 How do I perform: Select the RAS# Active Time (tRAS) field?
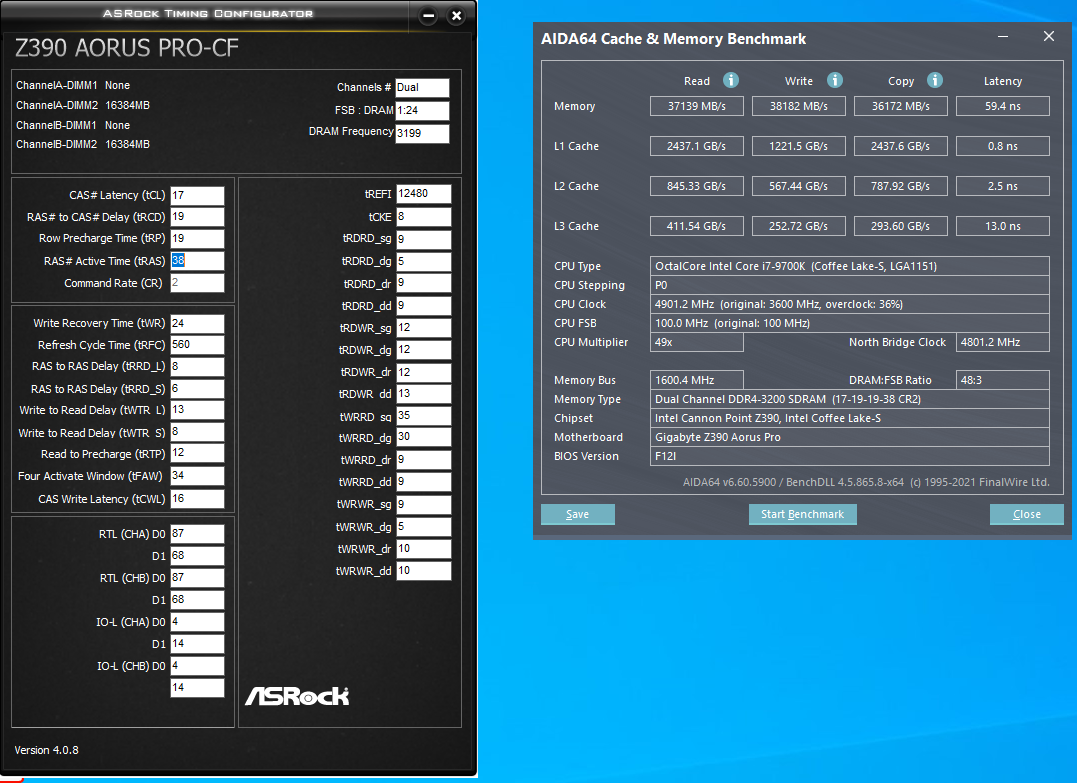tap(197, 260)
